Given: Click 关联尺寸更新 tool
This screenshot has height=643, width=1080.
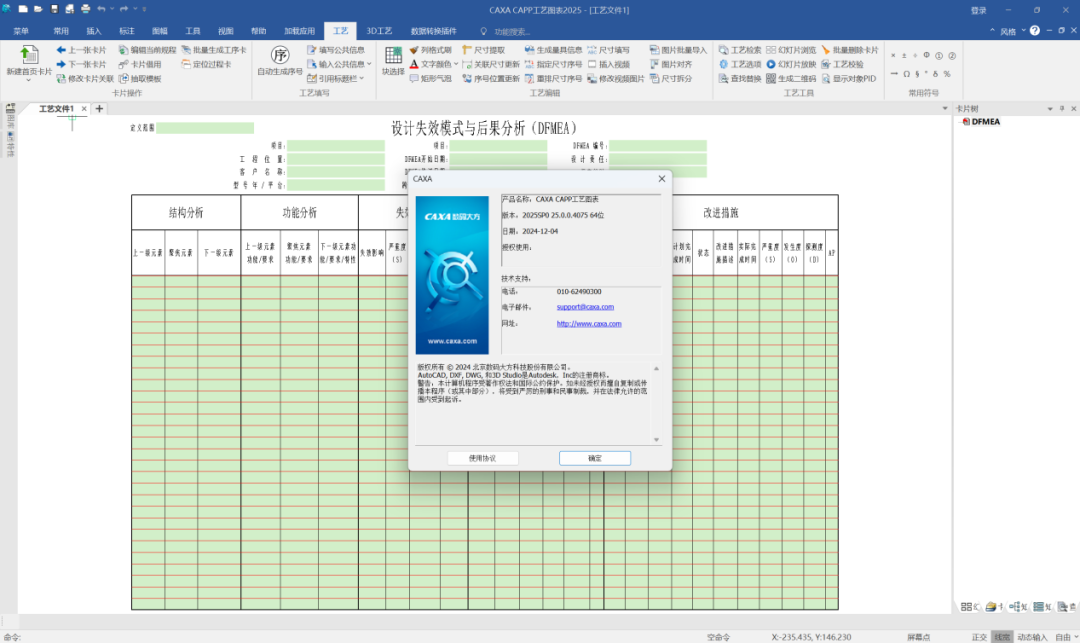Looking at the screenshot, I should point(490,64).
